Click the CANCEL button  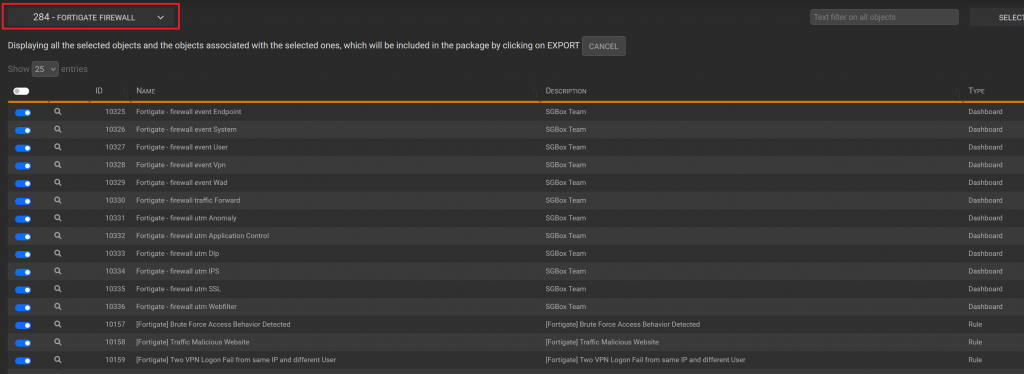tap(603, 46)
